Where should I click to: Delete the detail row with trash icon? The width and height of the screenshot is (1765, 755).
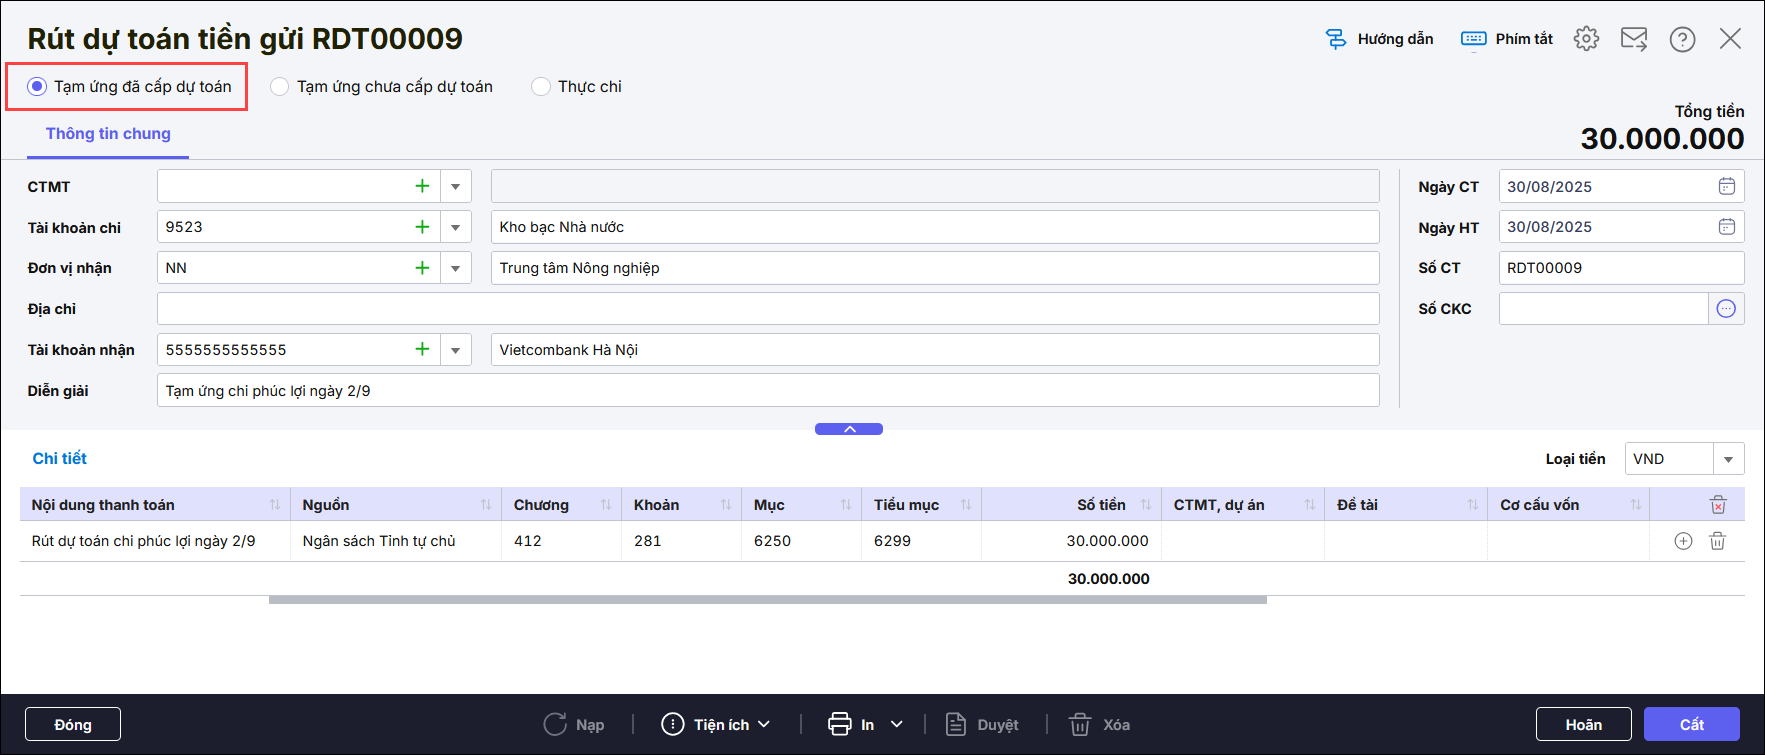click(1717, 541)
